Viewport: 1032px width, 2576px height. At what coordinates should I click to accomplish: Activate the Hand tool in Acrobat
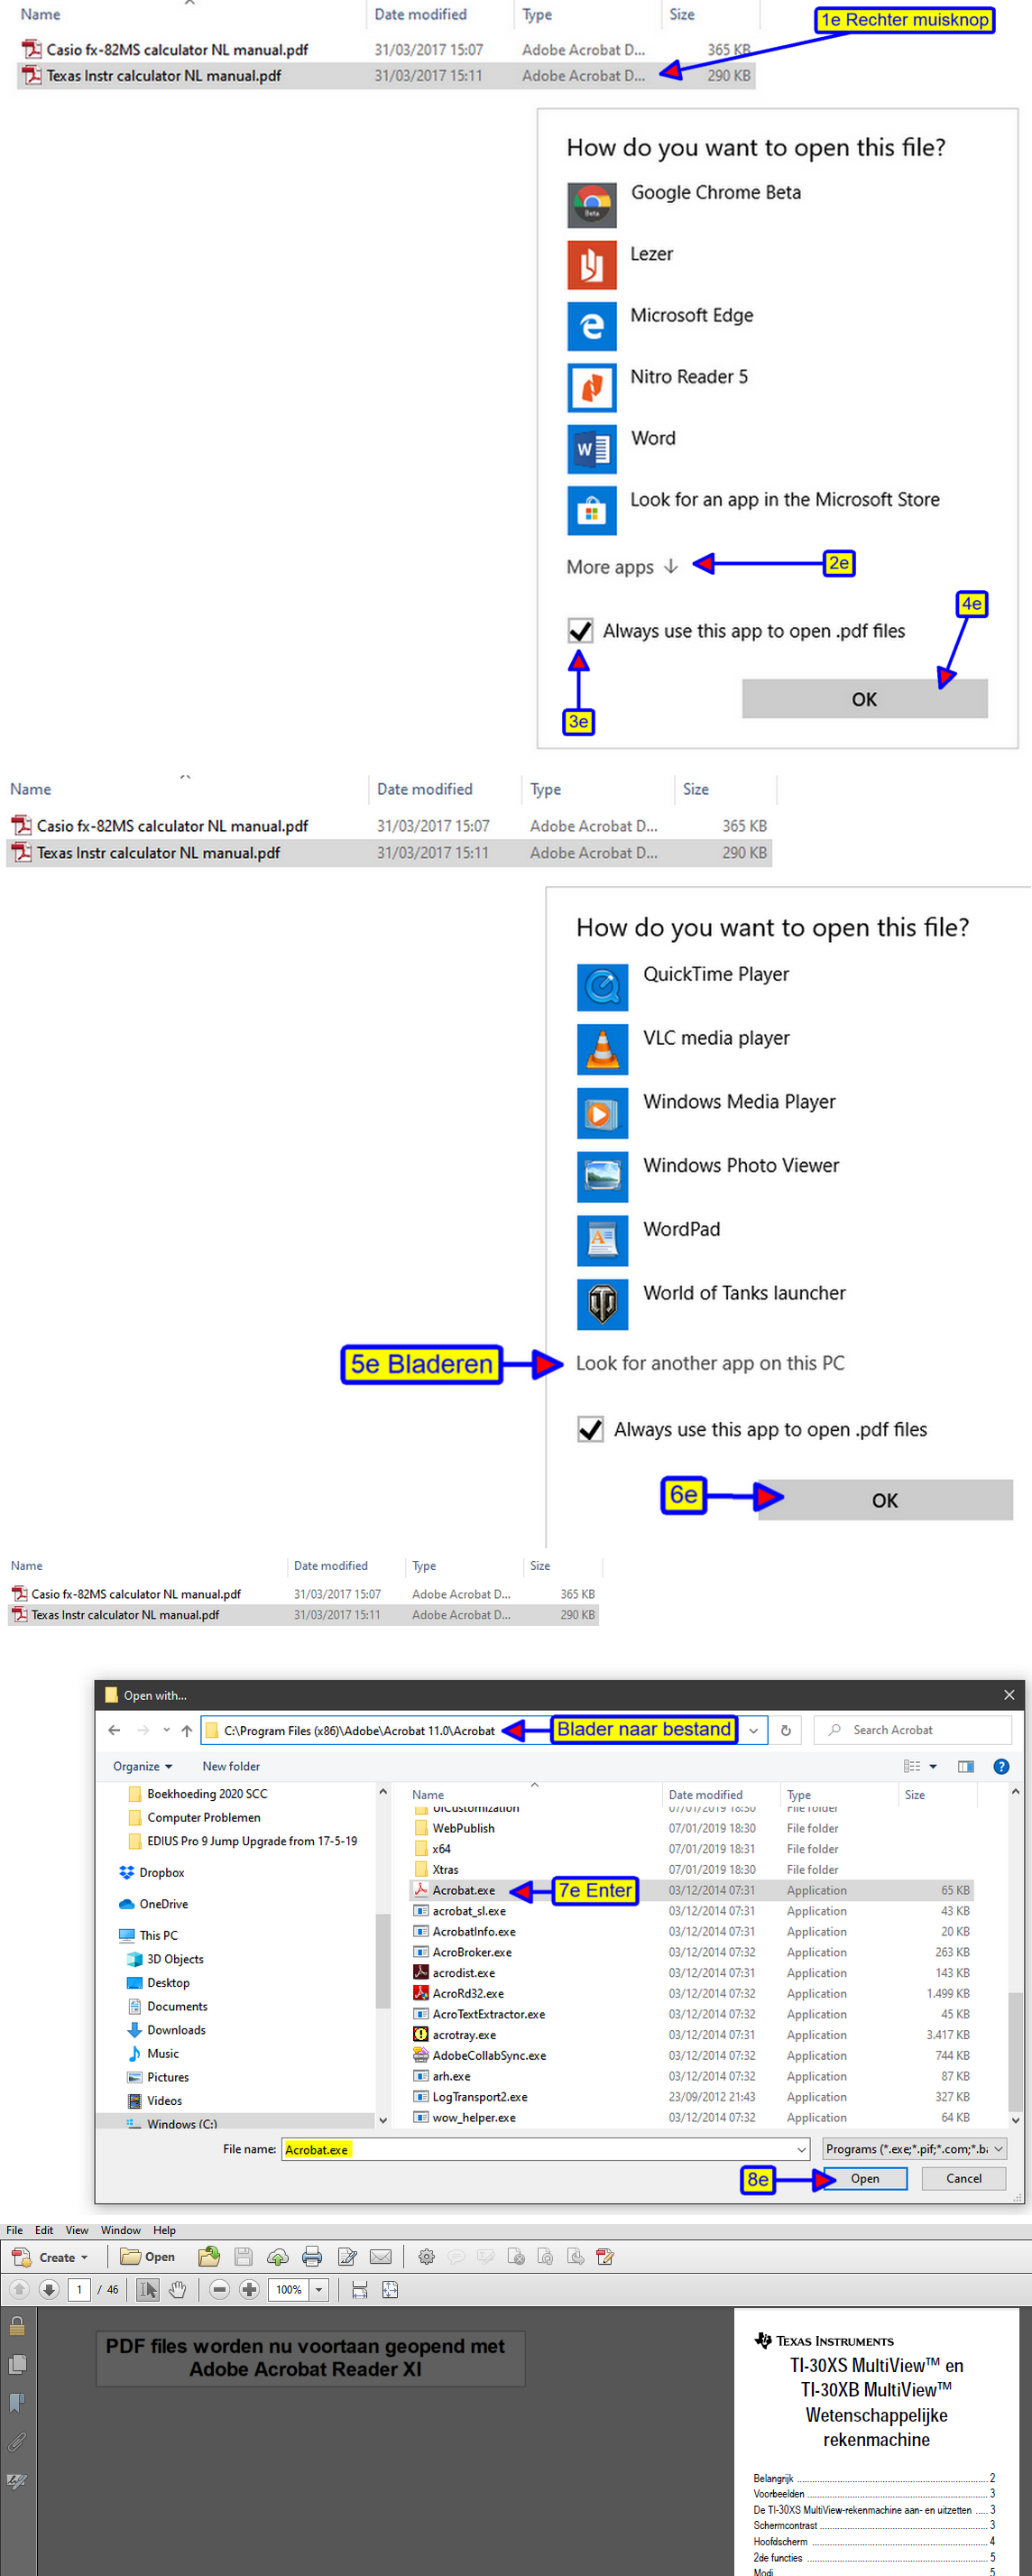tap(178, 2290)
